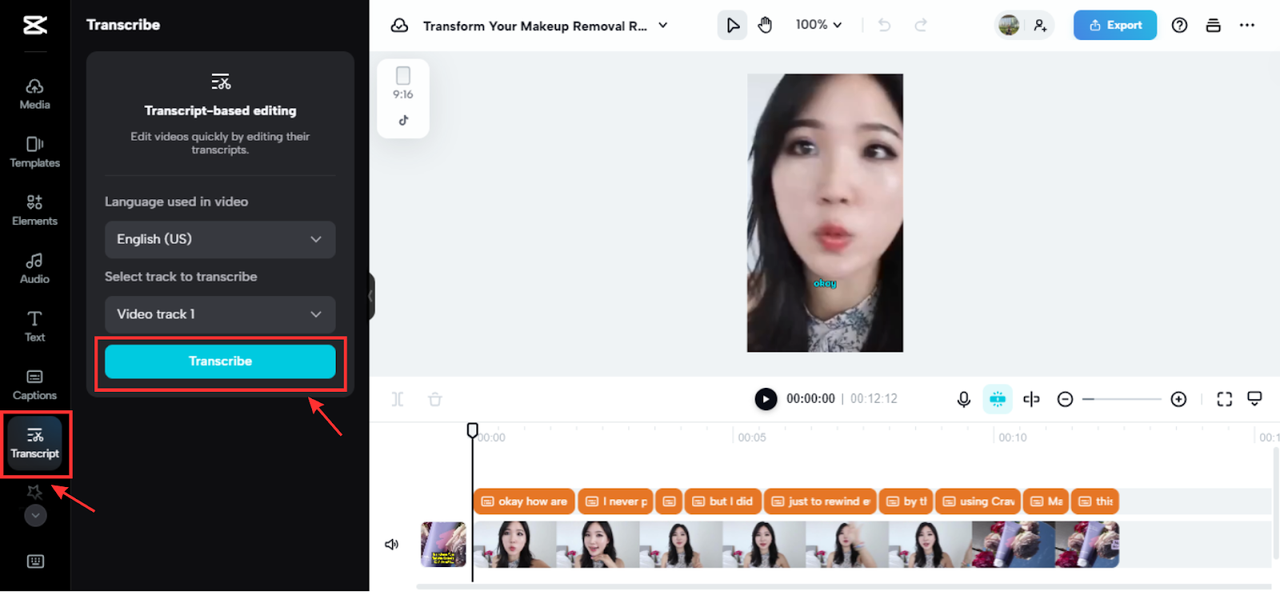This screenshot has height=595, width=1280.
Task: Open the Audio panel
Action: [35, 268]
